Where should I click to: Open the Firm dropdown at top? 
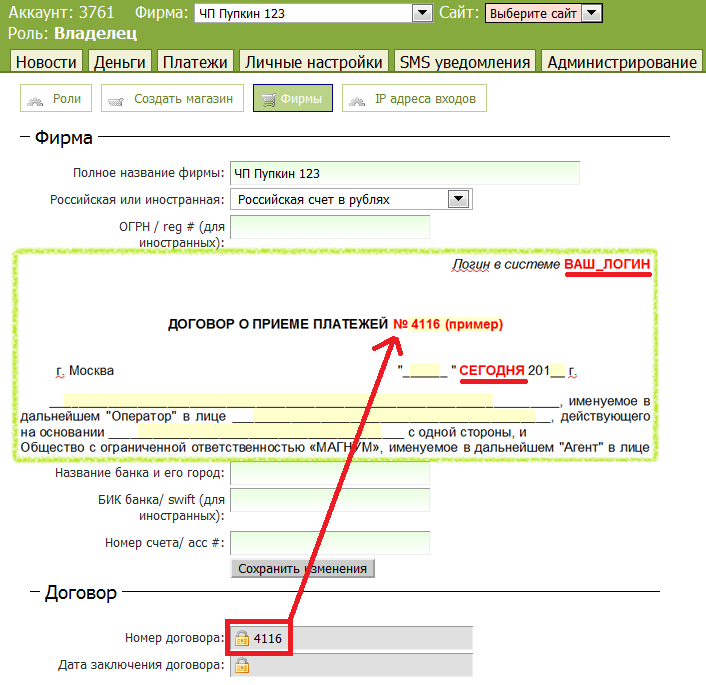(x=421, y=13)
